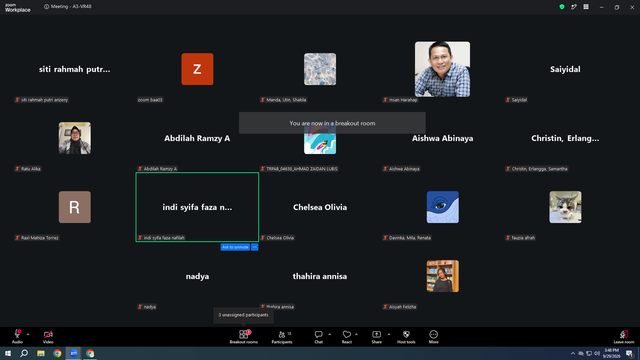The width and height of the screenshot is (640, 360).
Task: Click the "Christin, Erlang..." tile name
Action: click(x=565, y=138)
